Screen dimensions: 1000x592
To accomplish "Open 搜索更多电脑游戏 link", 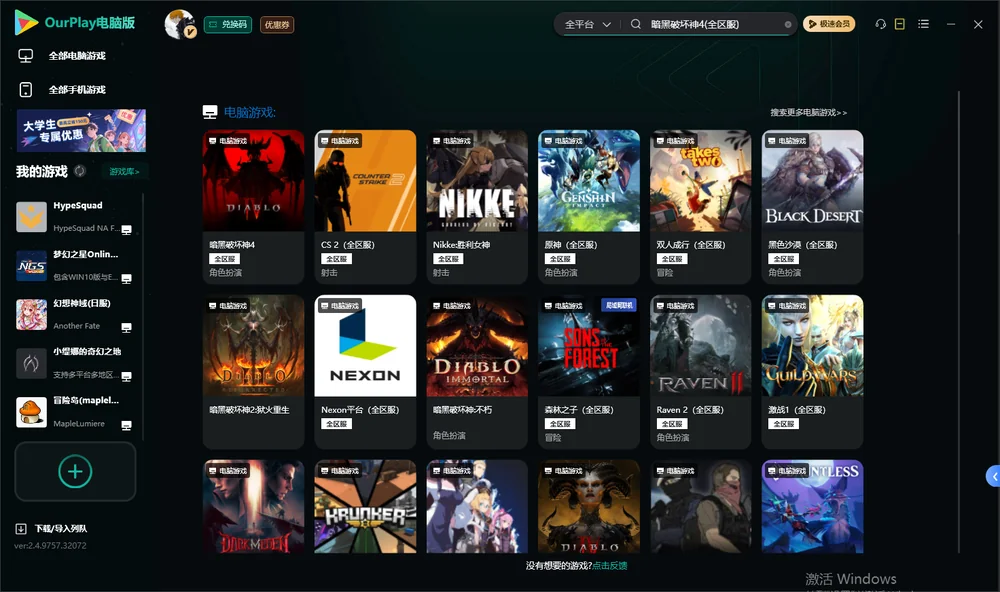I will pos(809,112).
